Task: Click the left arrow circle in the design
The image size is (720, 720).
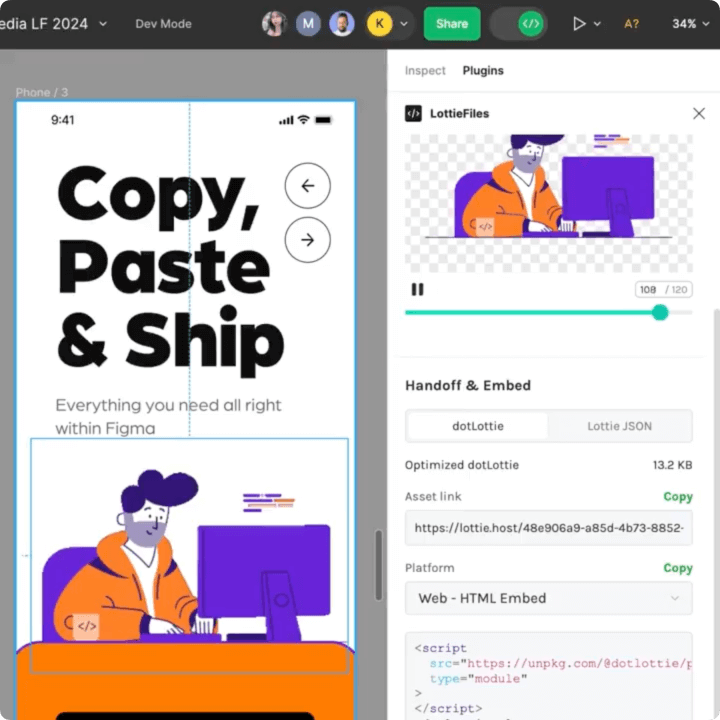Action: 307,186
